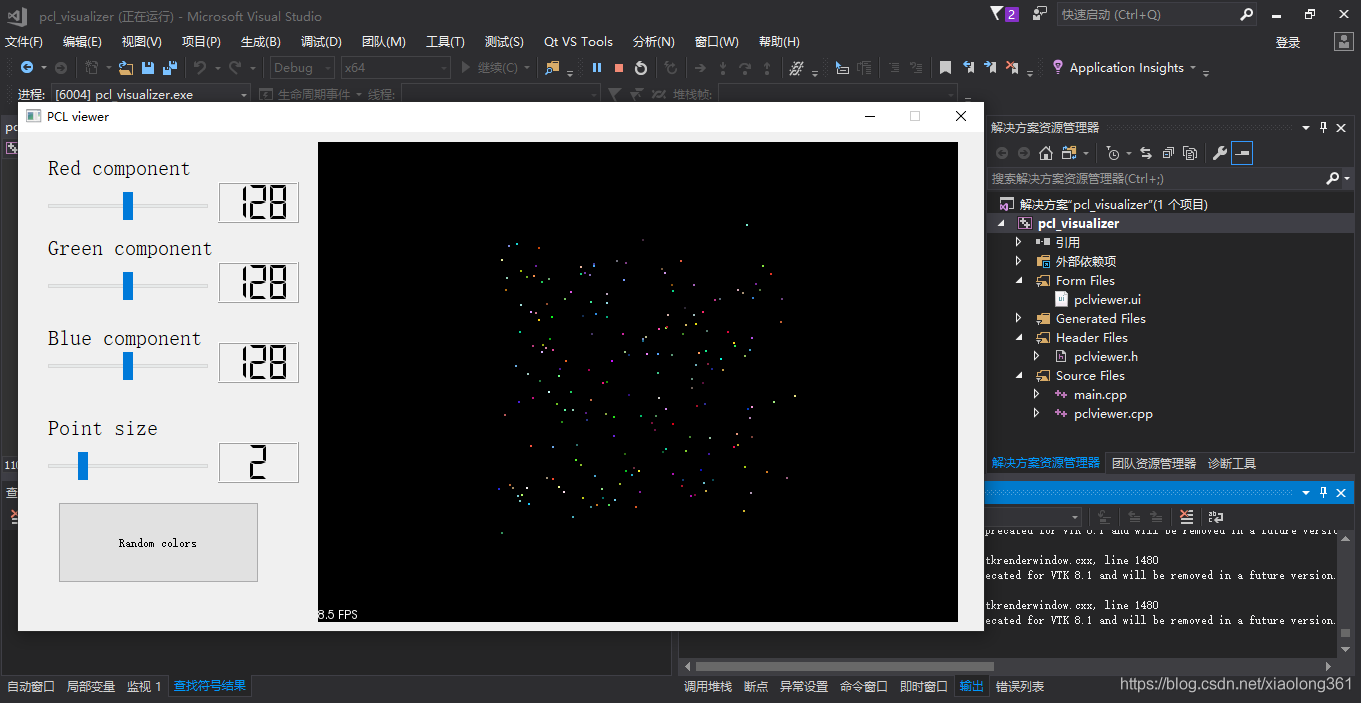This screenshot has height=703, width=1361.
Task: Click the Save icon in toolbar
Action: (148, 68)
